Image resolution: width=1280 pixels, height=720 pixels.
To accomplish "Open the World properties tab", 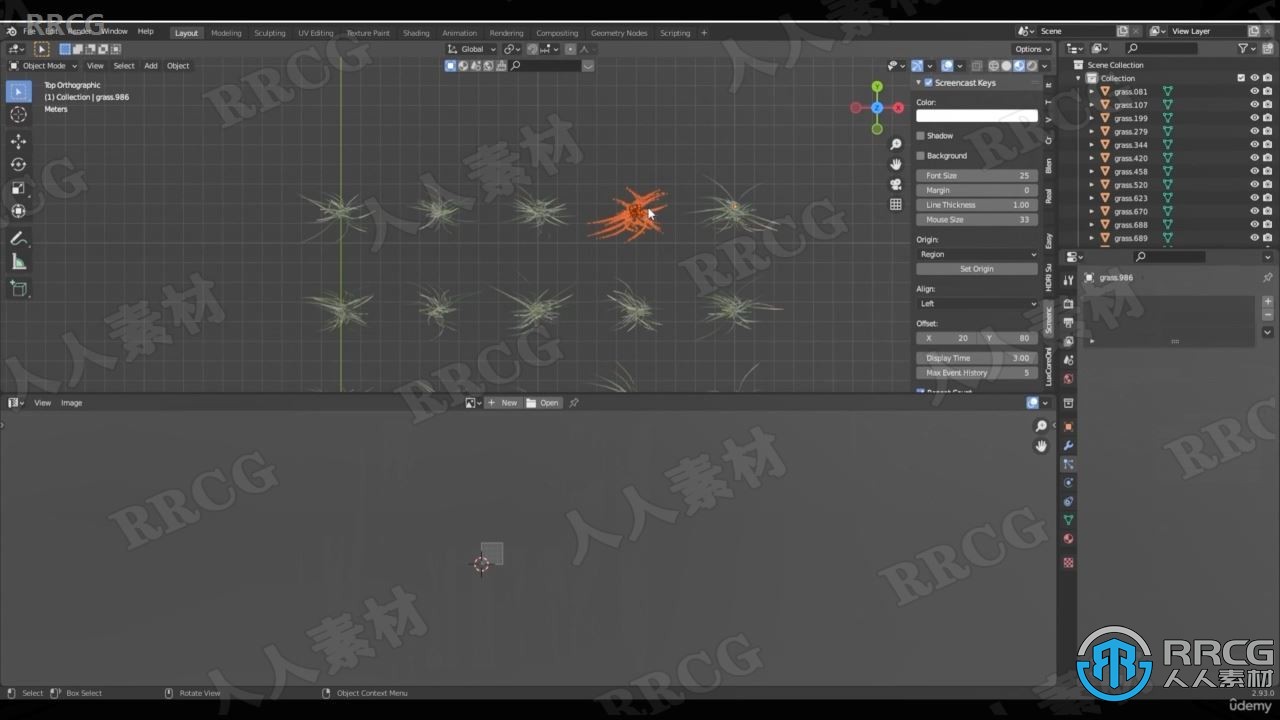I will click(x=1068, y=379).
